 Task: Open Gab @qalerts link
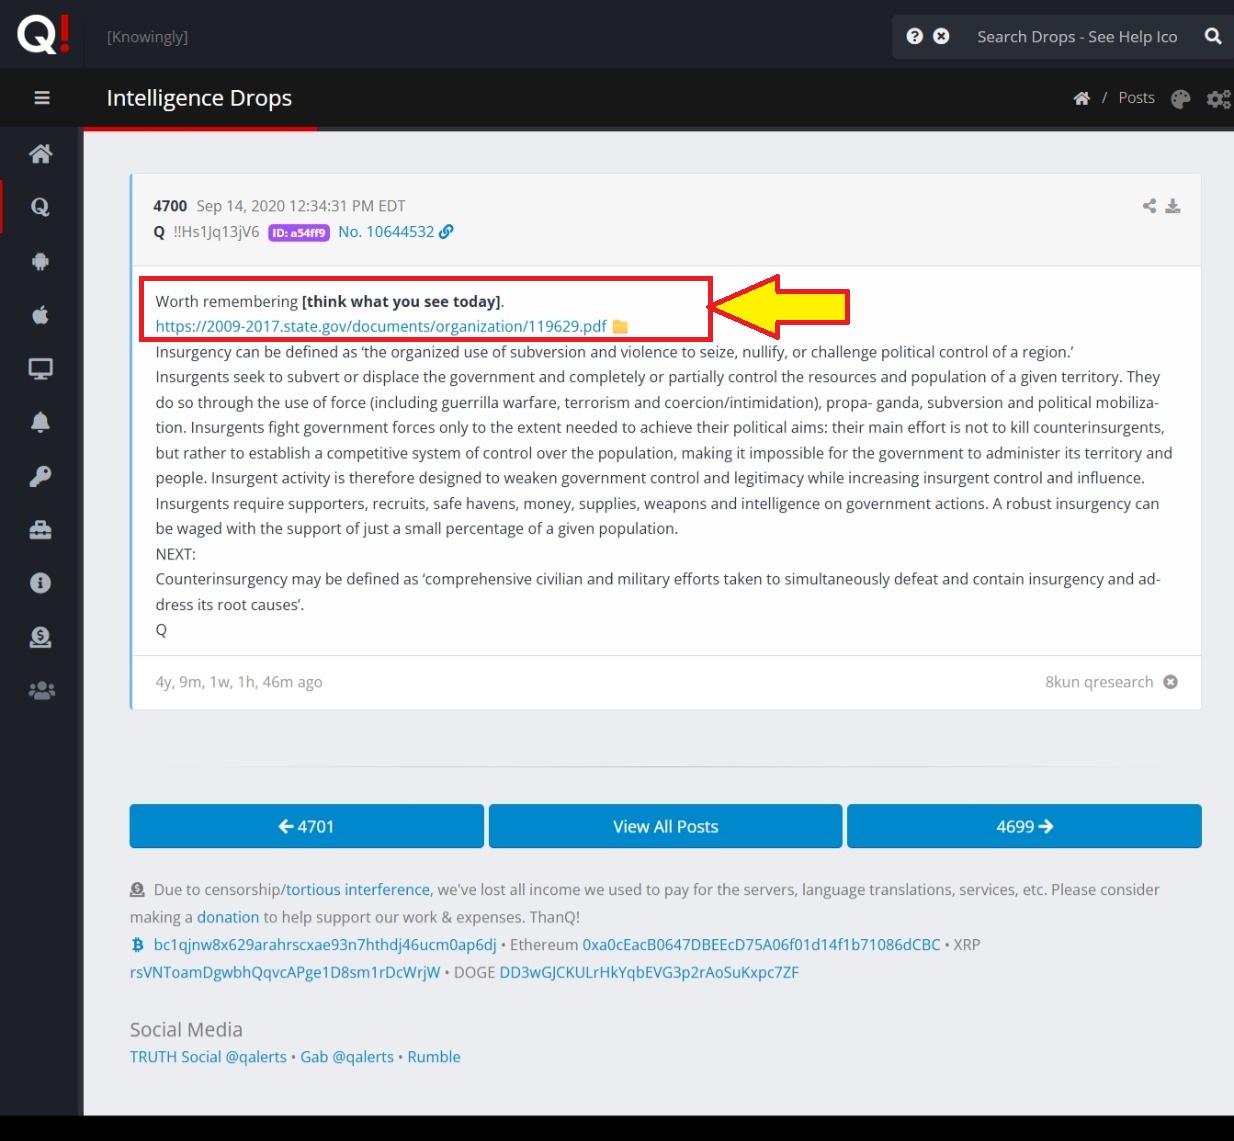[347, 1057]
